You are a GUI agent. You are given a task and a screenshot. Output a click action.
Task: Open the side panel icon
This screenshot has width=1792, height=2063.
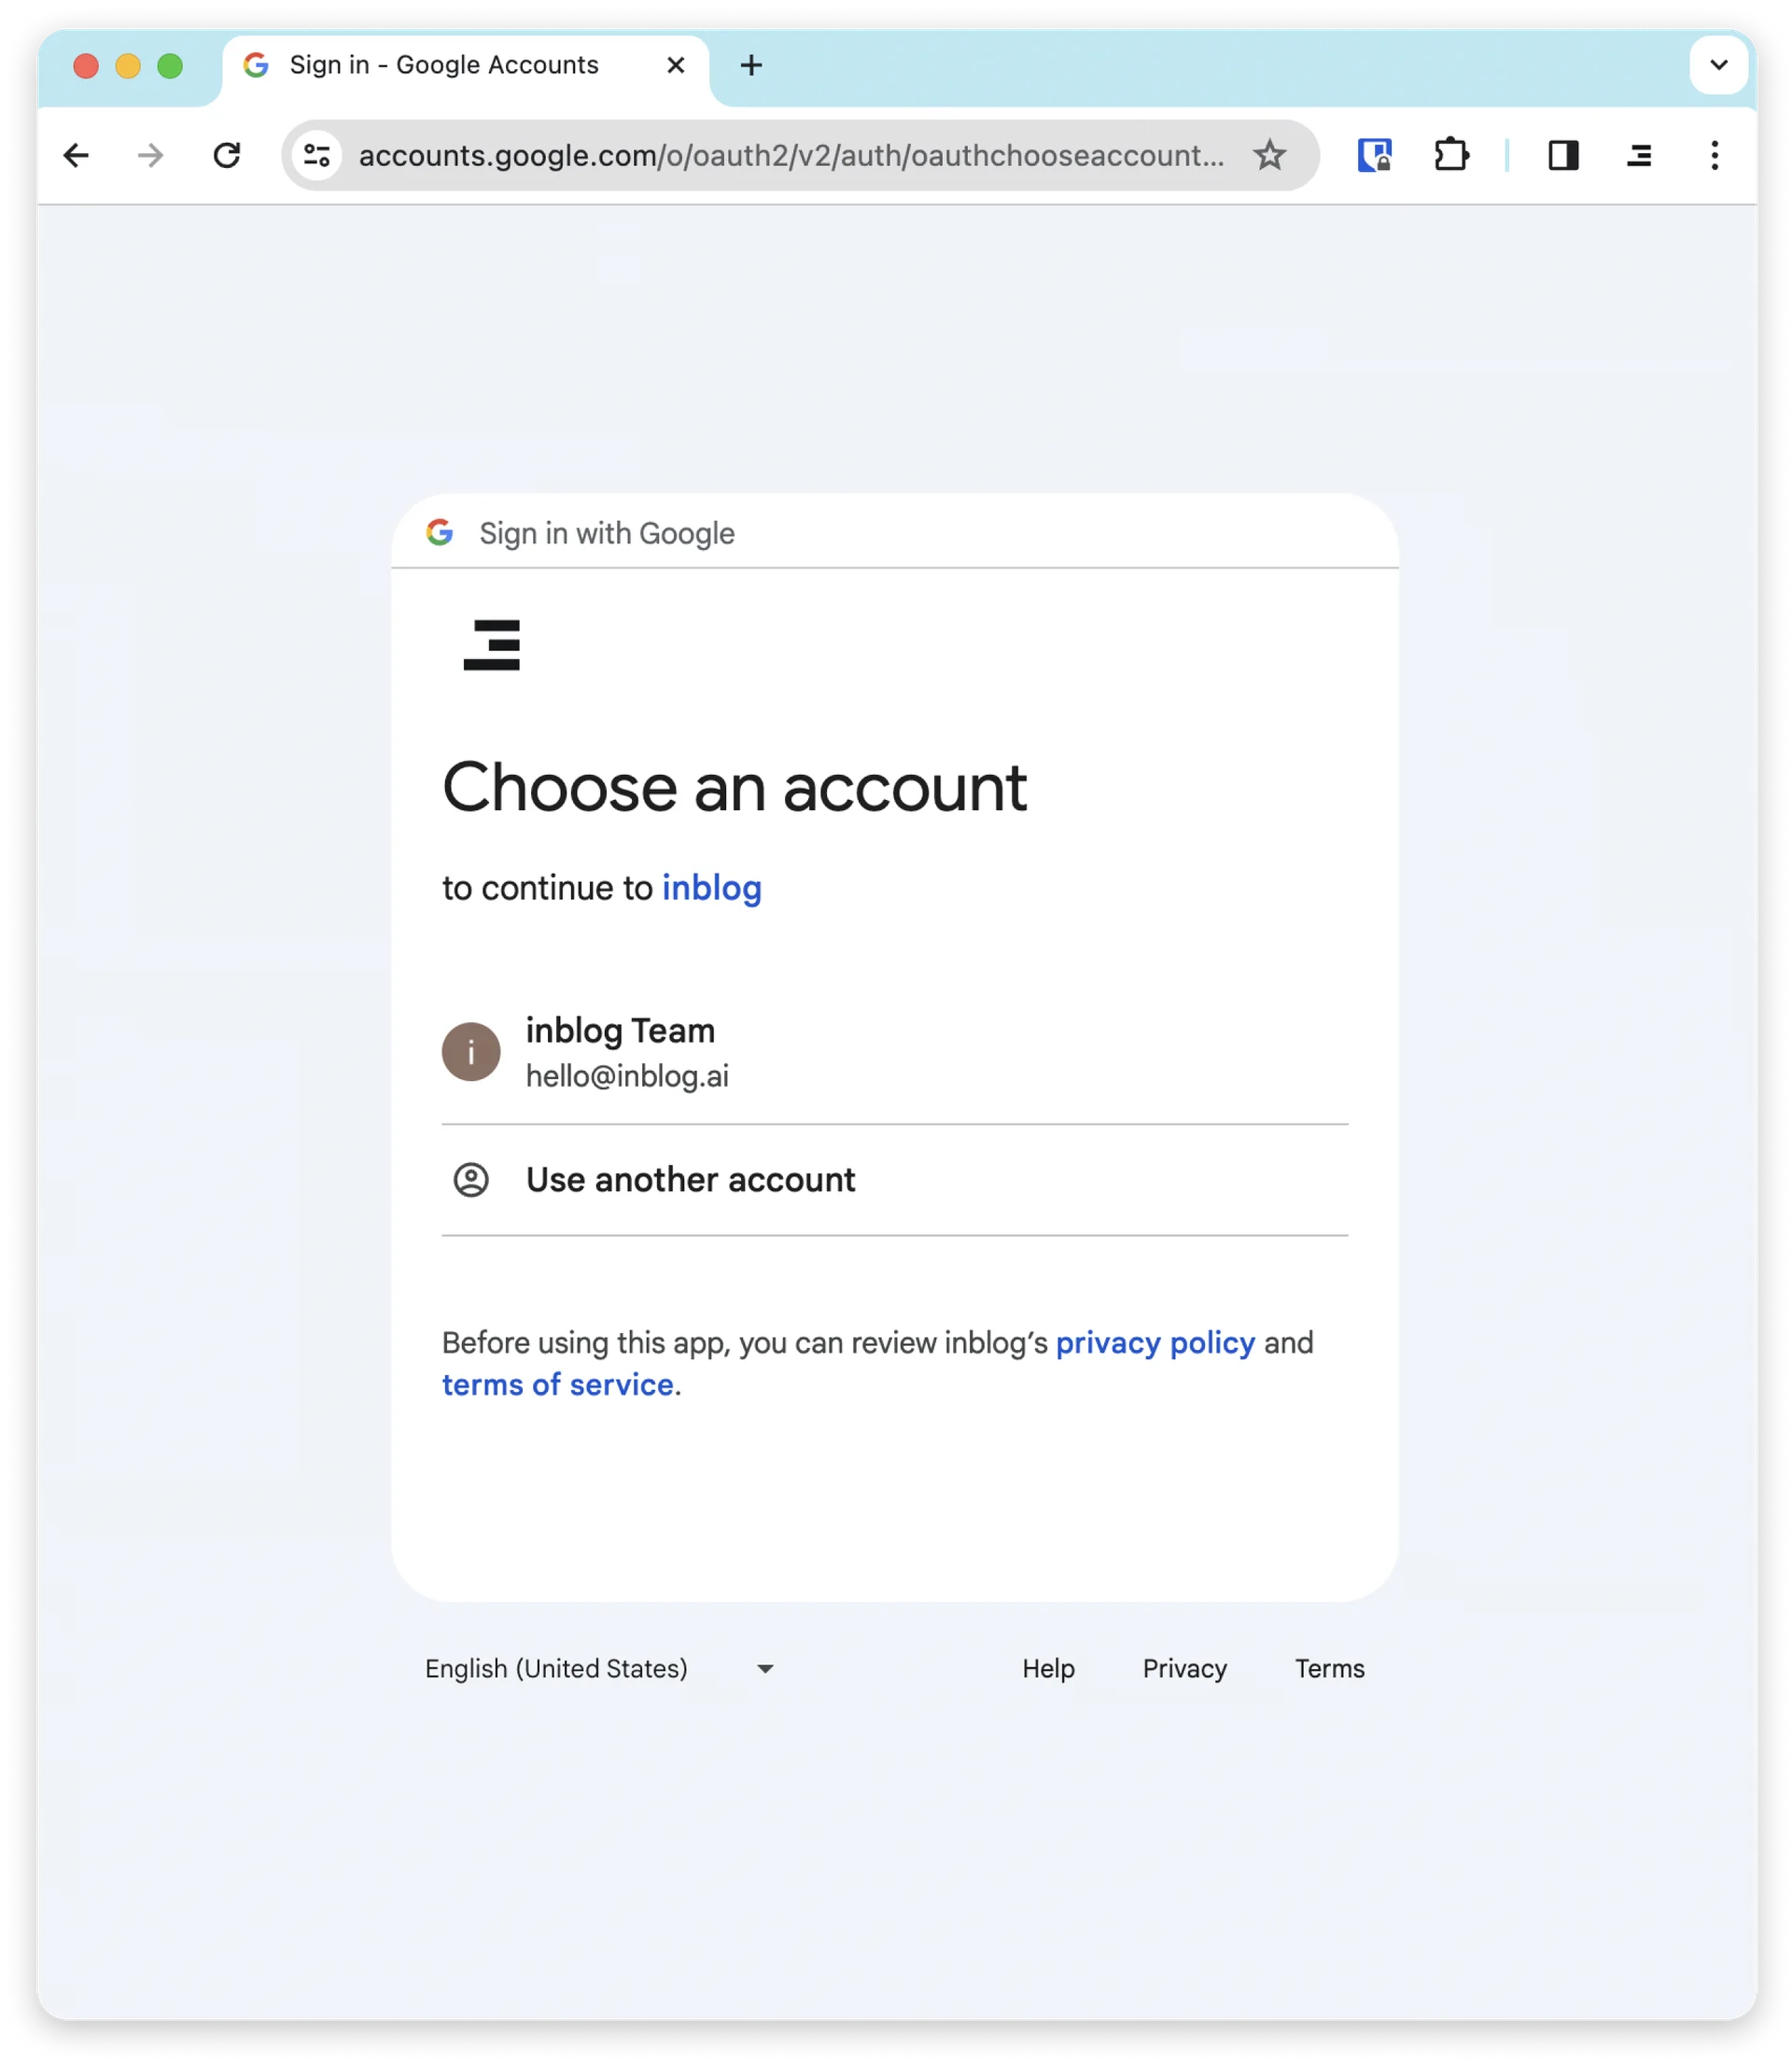click(1562, 155)
